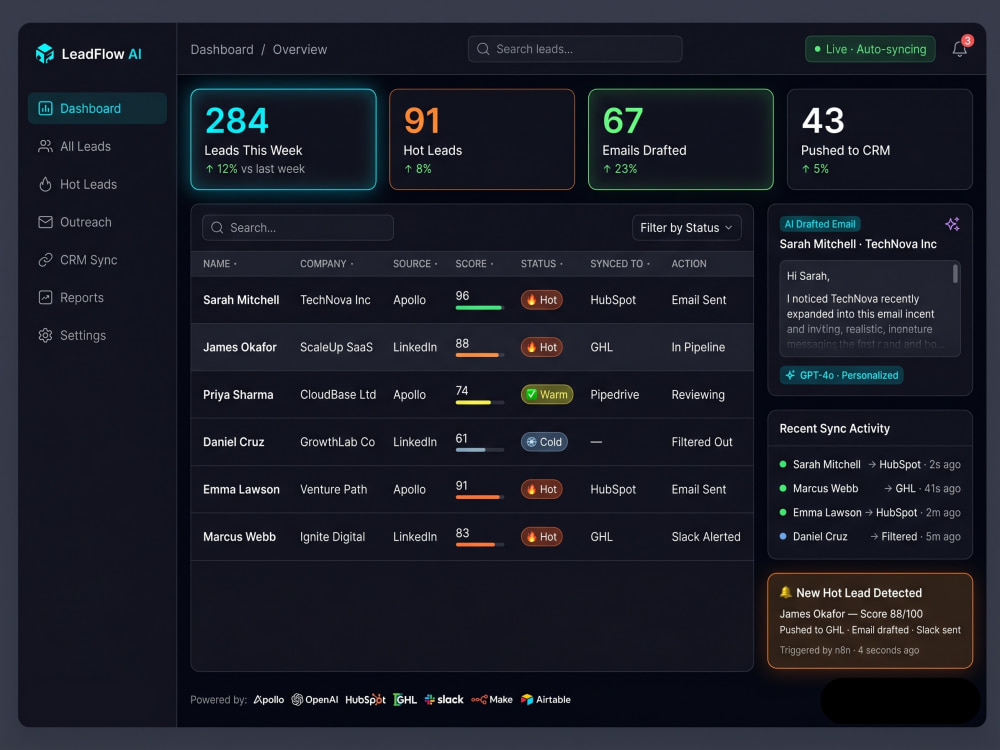Sort table by SOURCE column
Viewport: 1000px width, 750px height.
(415, 263)
